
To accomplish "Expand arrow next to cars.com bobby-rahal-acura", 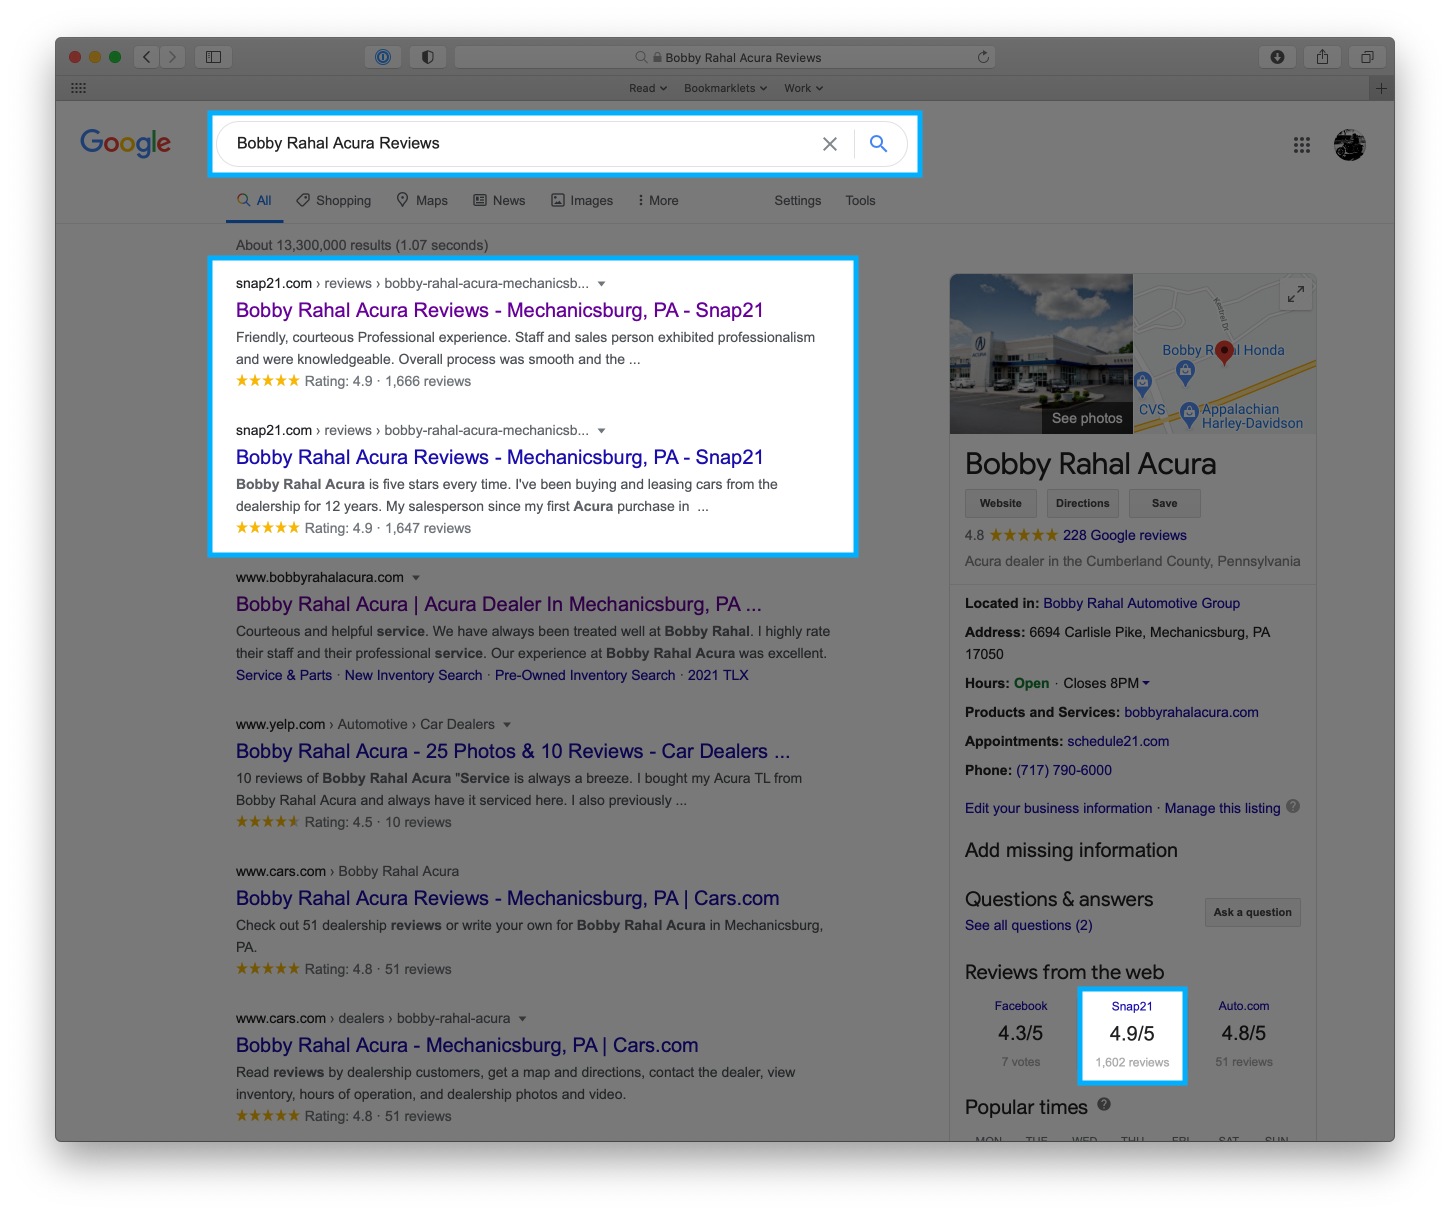I will [522, 1019].
